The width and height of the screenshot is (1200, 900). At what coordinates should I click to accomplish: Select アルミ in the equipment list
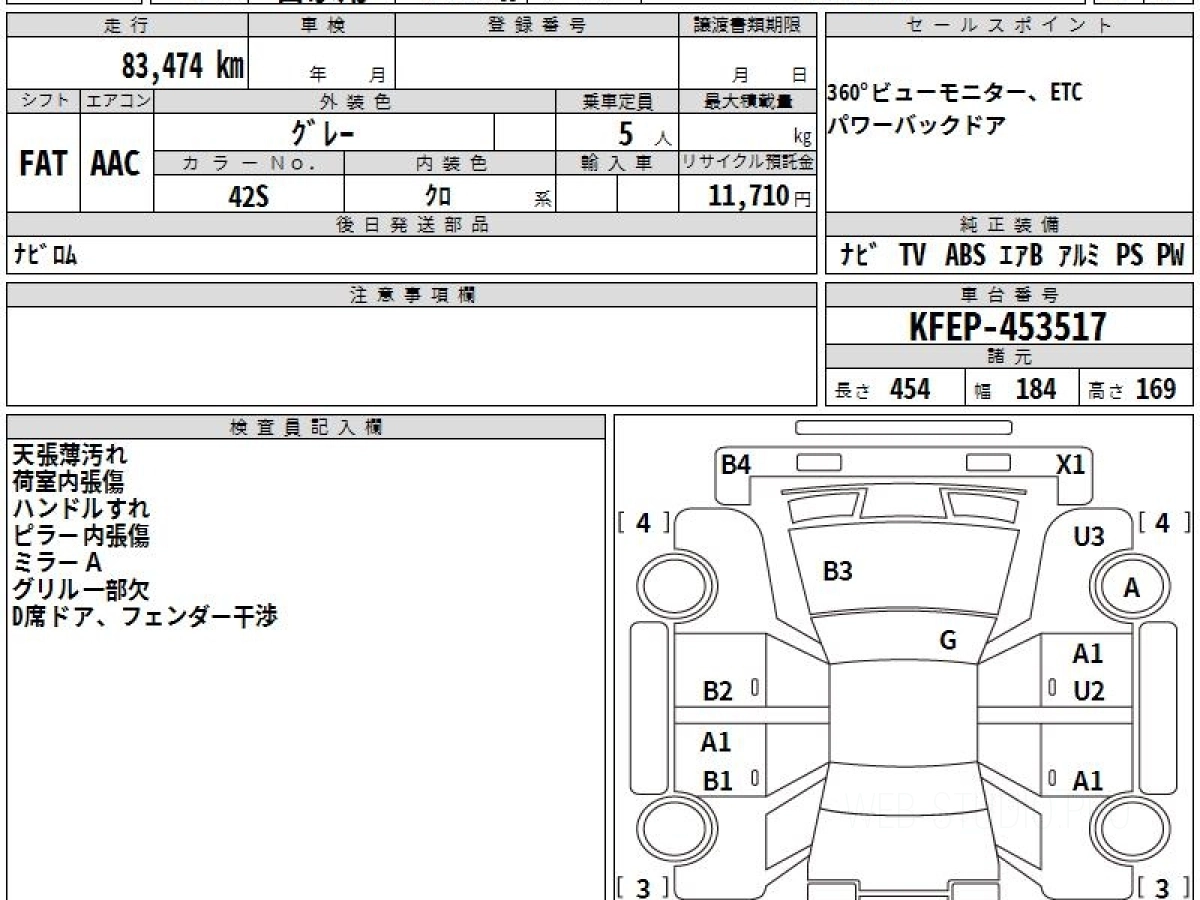coord(1080,256)
